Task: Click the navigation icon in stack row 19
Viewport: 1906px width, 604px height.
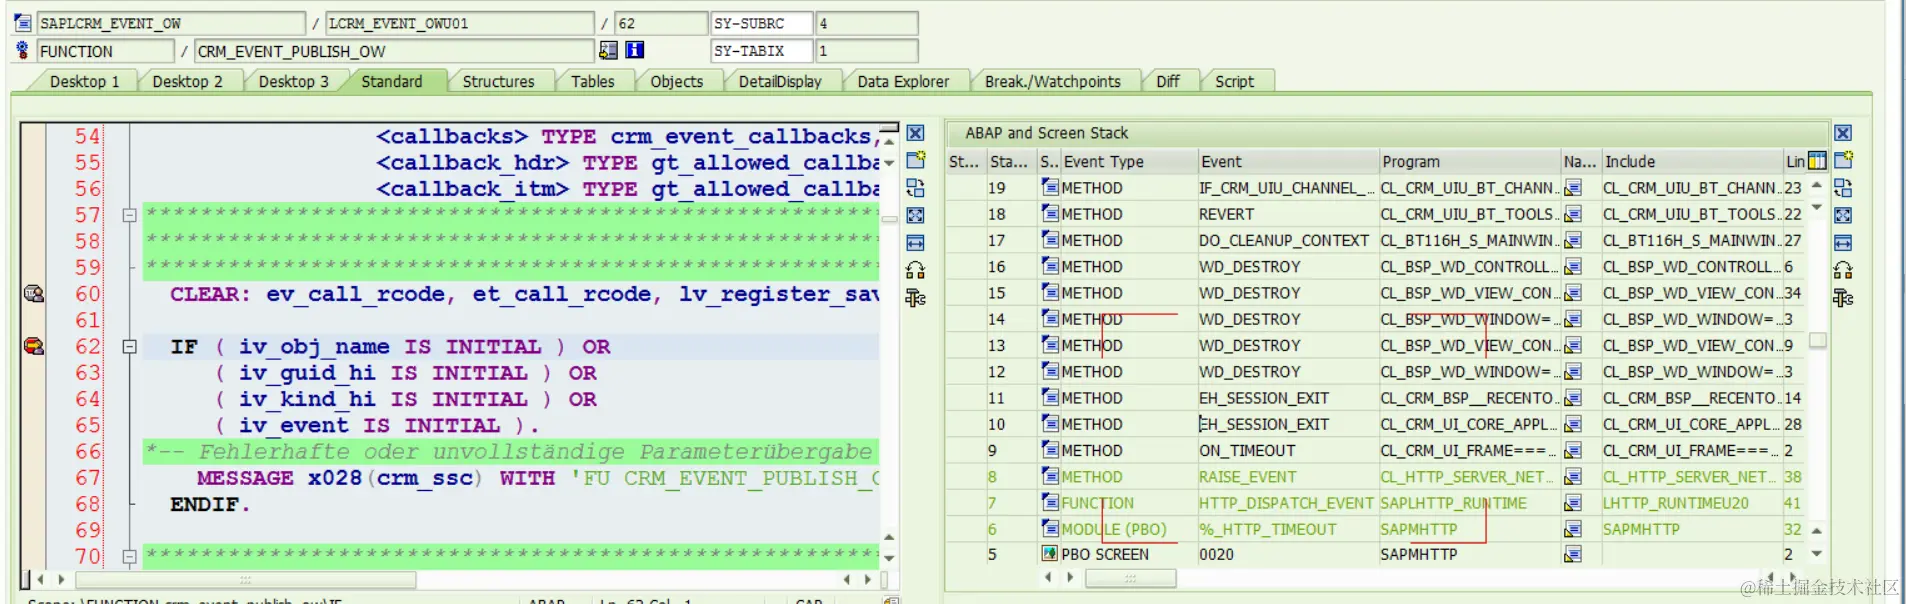Action: click(1573, 188)
